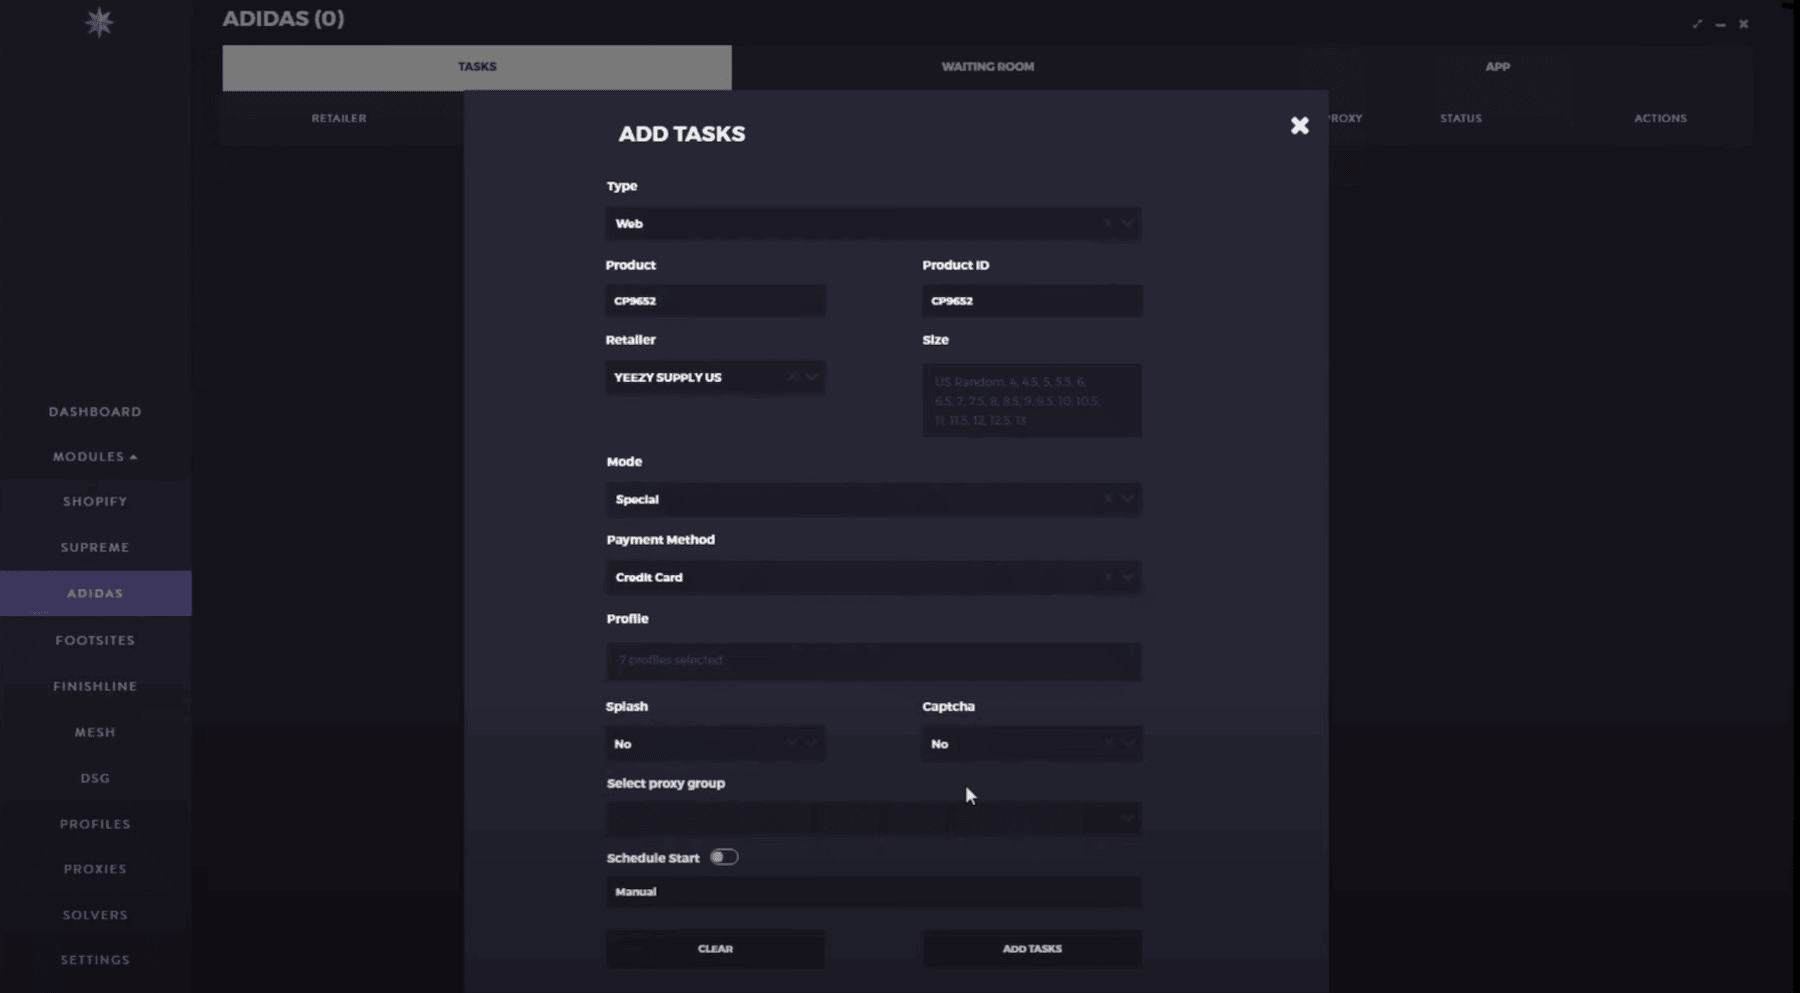
Task: Close the application window
Action: click(x=1743, y=24)
